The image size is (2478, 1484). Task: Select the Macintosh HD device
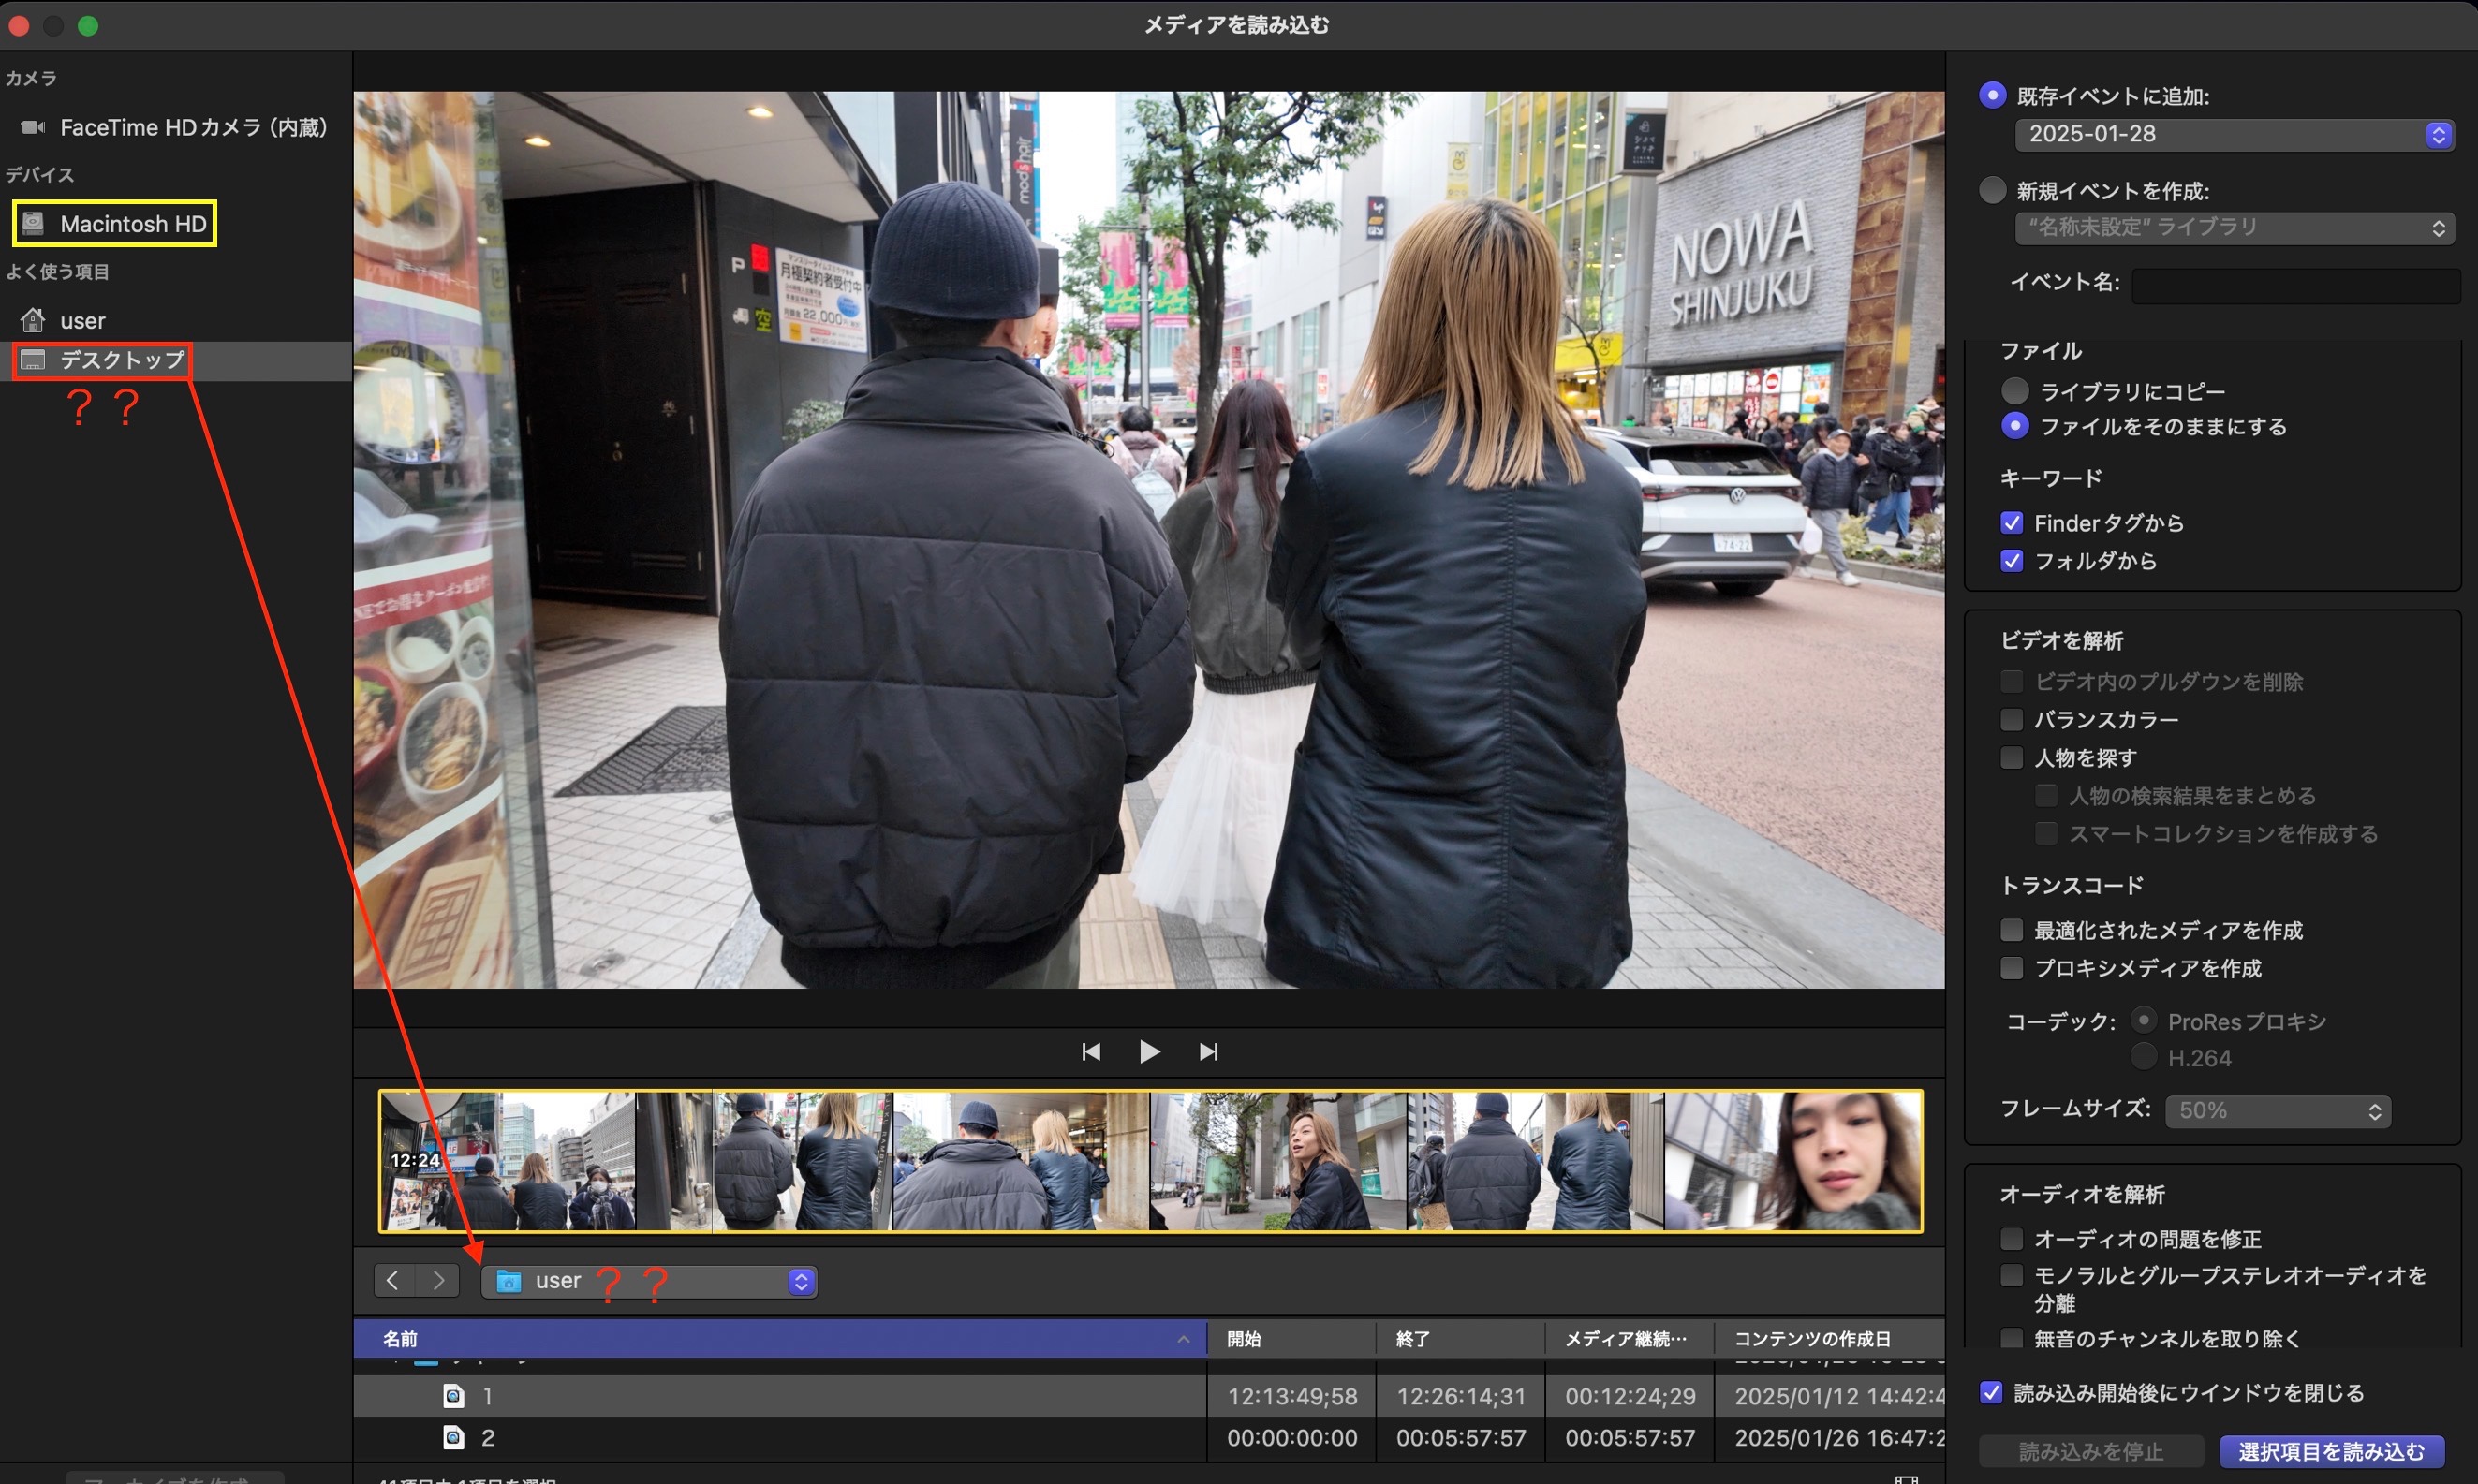tap(132, 224)
